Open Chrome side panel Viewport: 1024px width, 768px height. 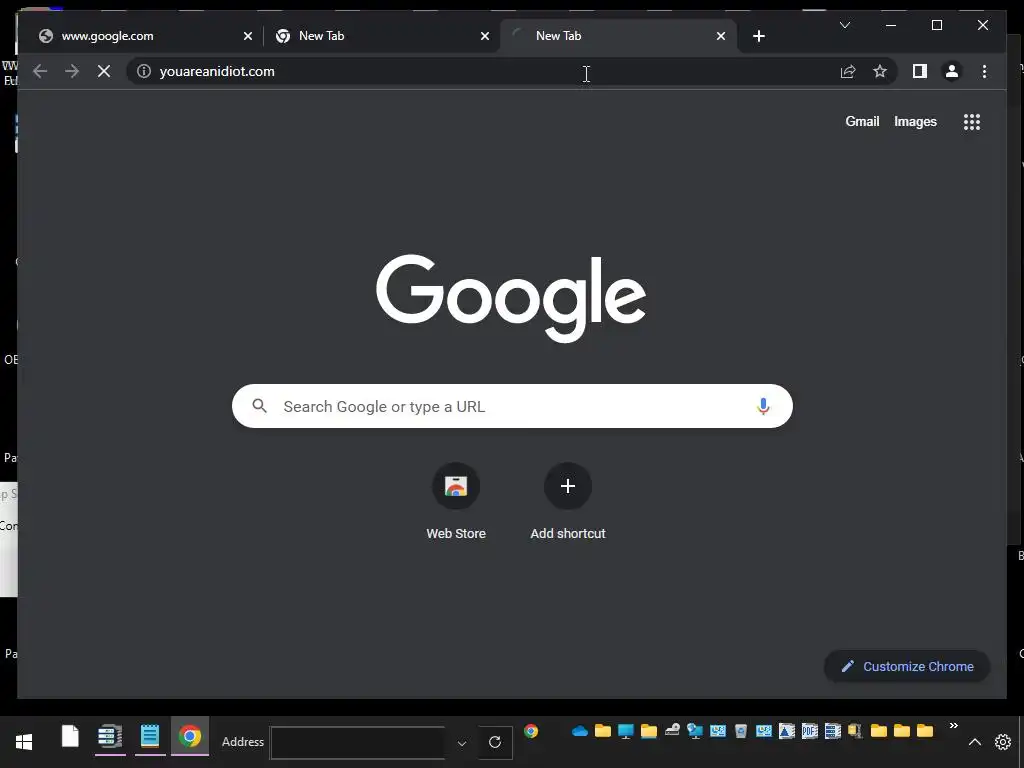click(920, 71)
